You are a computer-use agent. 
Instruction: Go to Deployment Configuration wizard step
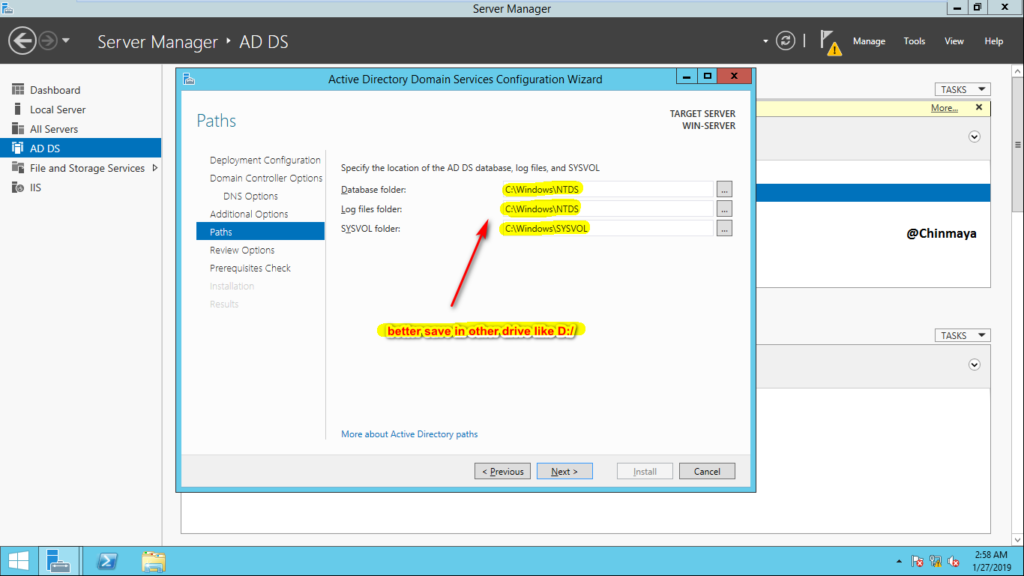click(x=264, y=160)
